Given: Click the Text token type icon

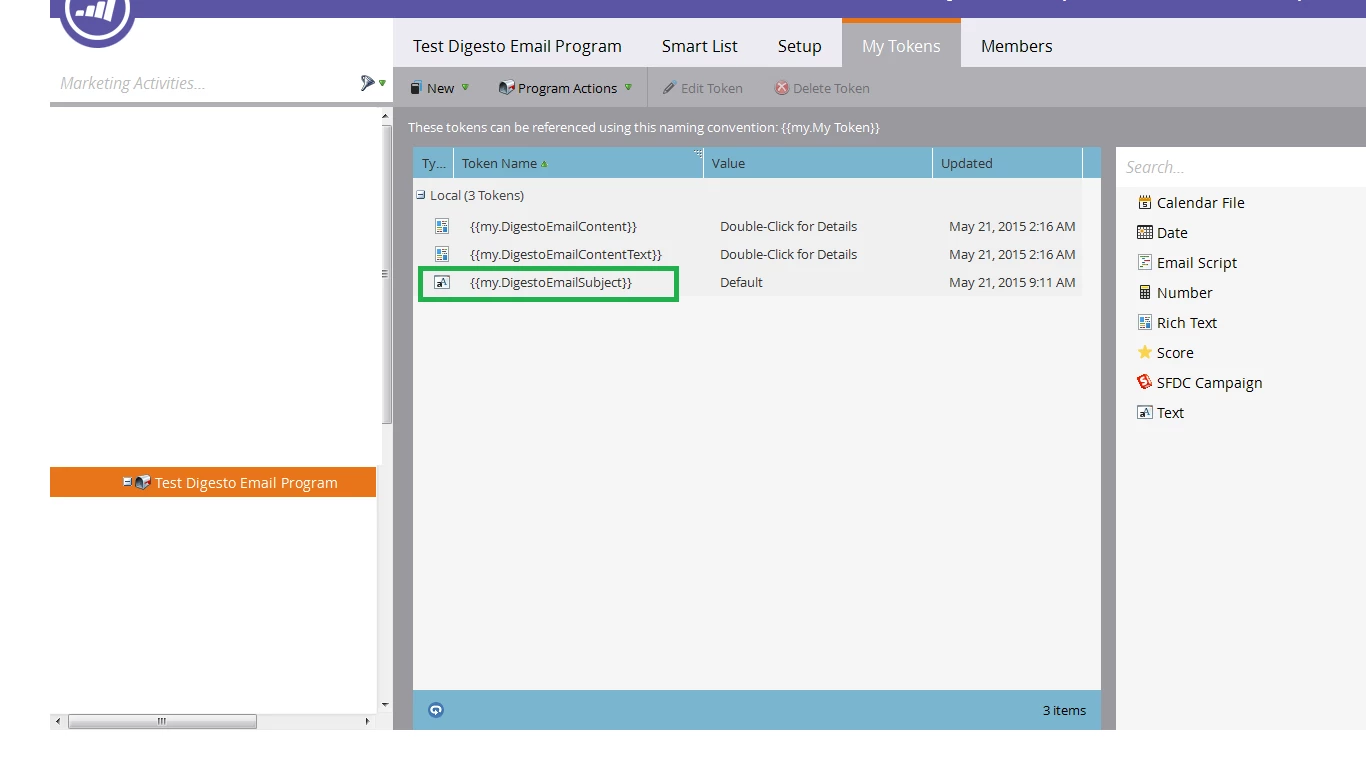Looking at the screenshot, I should click(1145, 412).
